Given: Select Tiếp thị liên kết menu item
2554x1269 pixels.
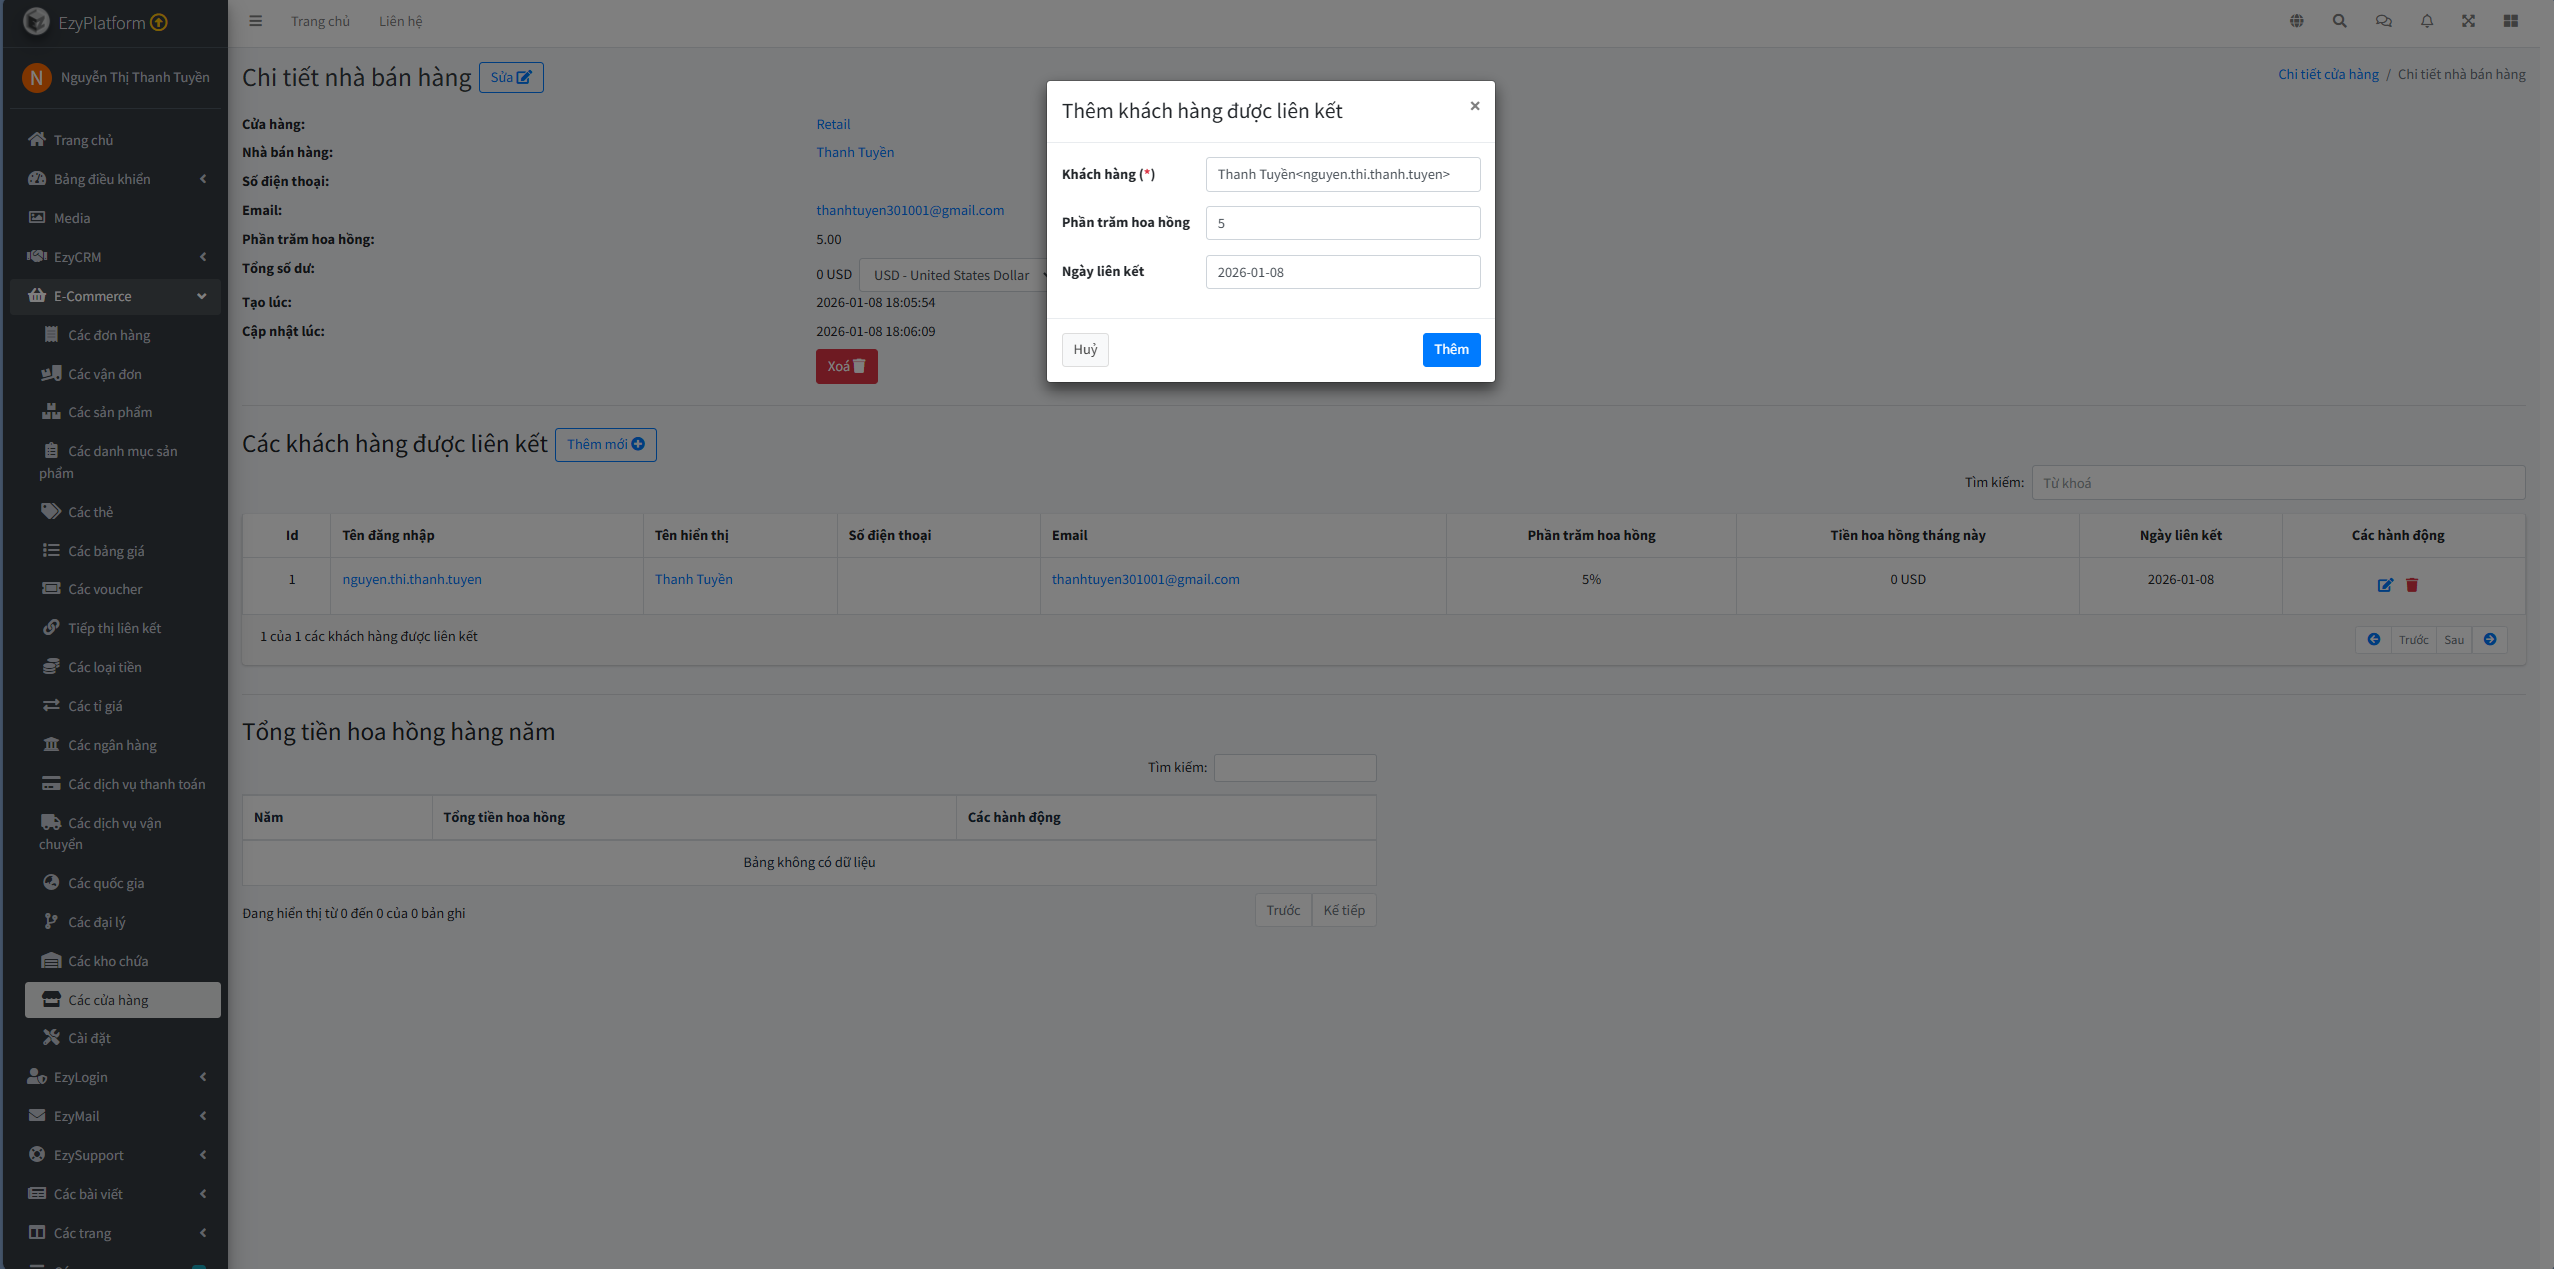Looking at the screenshot, I should coord(114,628).
